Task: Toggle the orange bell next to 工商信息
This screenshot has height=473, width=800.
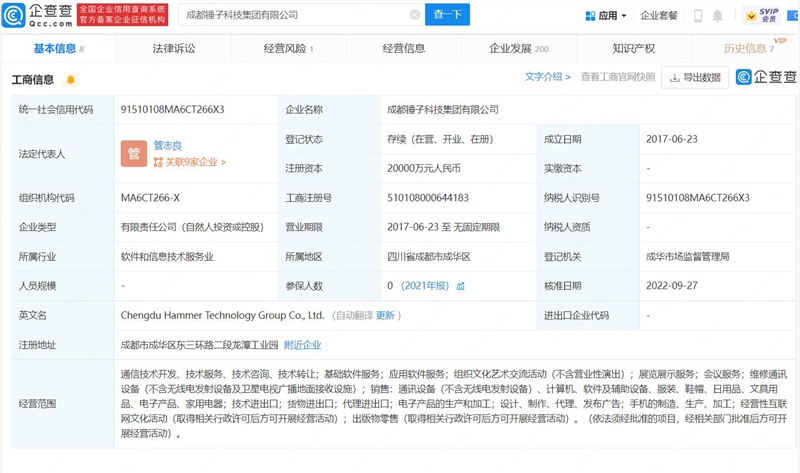Action: [70, 80]
